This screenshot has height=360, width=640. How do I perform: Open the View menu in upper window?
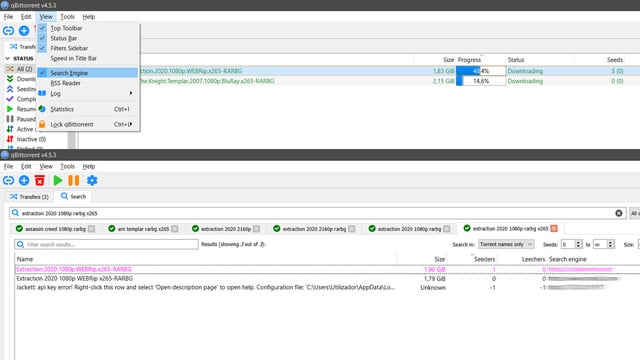click(46, 17)
